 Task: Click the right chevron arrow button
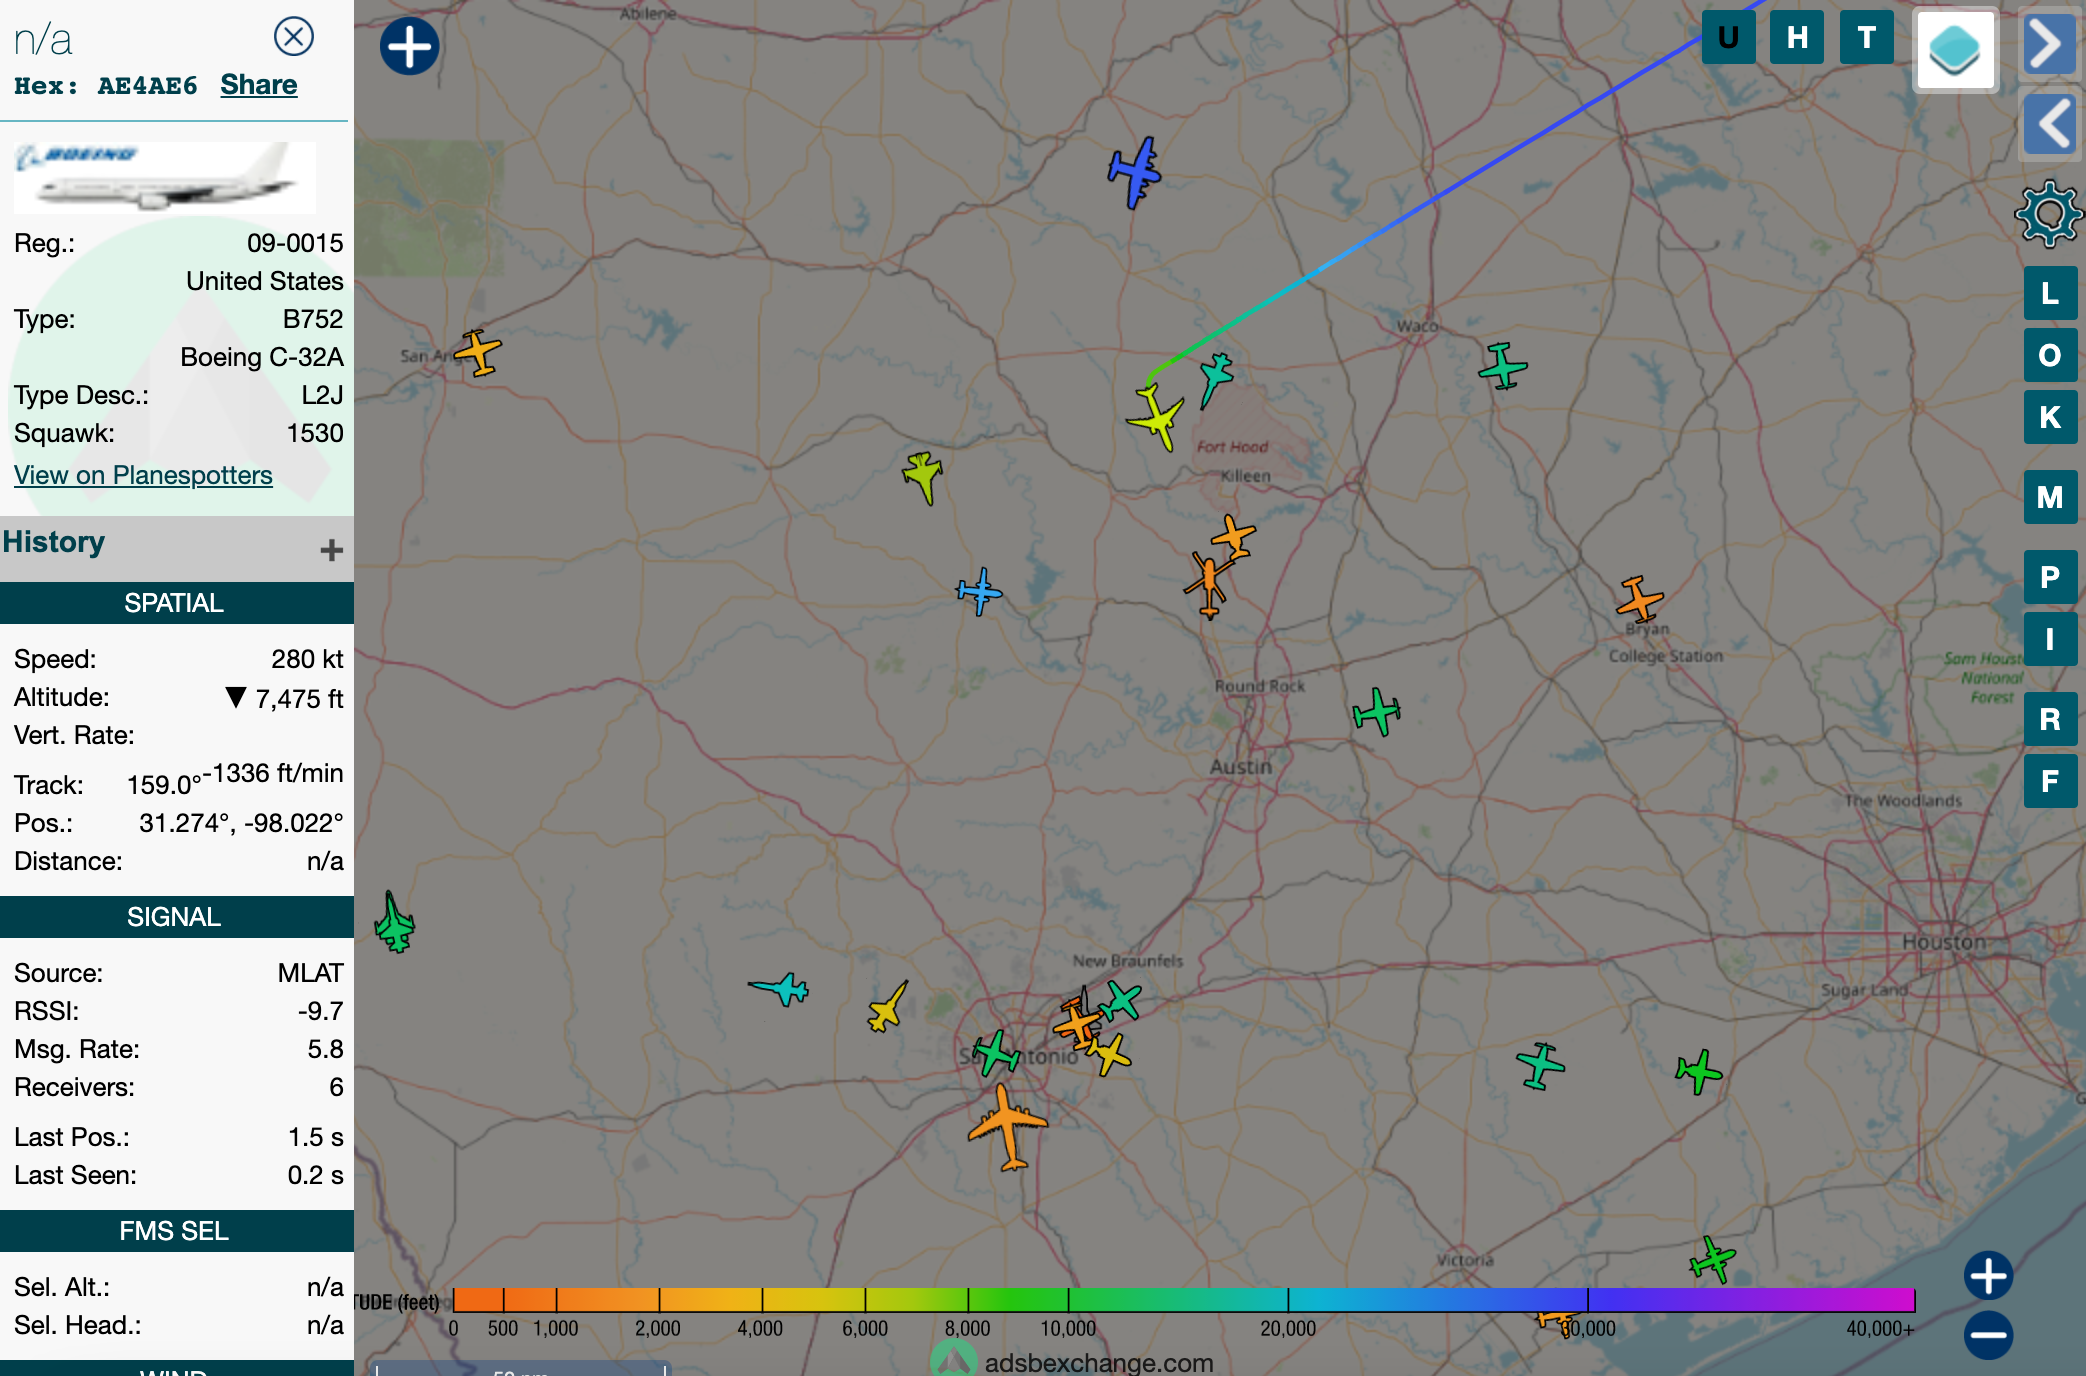pyautogui.click(x=2049, y=44)
